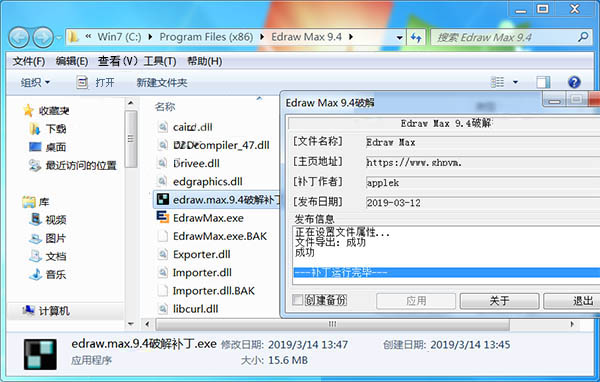Expand the arrow after Program Files (x86)
Screen dimensions: 600x382
pyautogui.click(x=262, y=37)
